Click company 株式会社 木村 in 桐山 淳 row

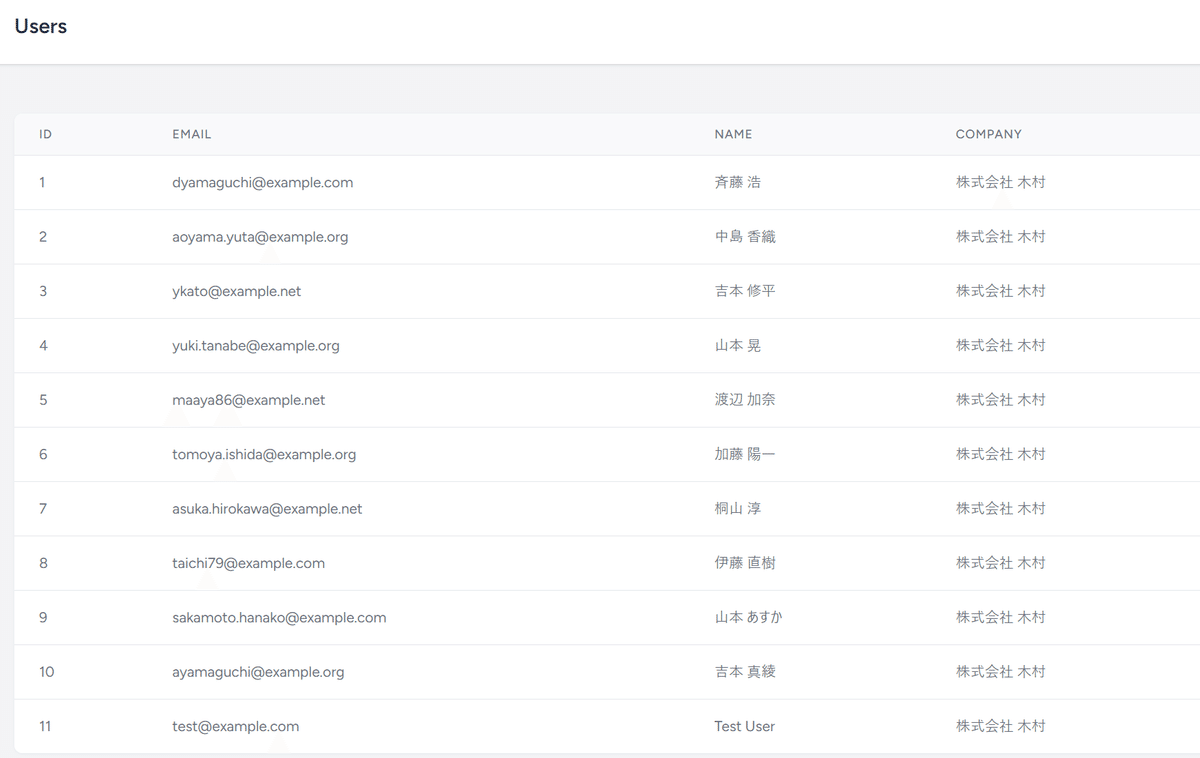point(1001,509)
